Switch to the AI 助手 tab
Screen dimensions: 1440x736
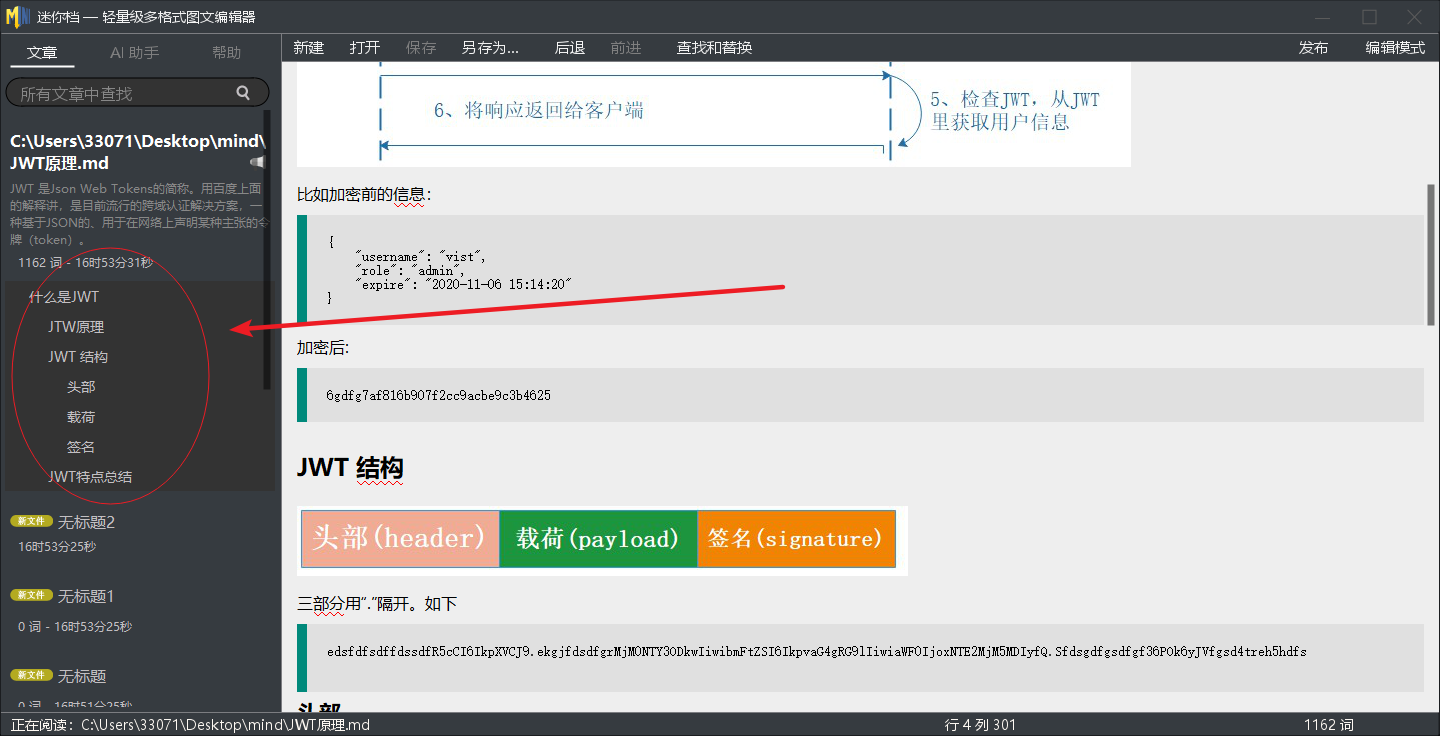[x=134, y=53]
